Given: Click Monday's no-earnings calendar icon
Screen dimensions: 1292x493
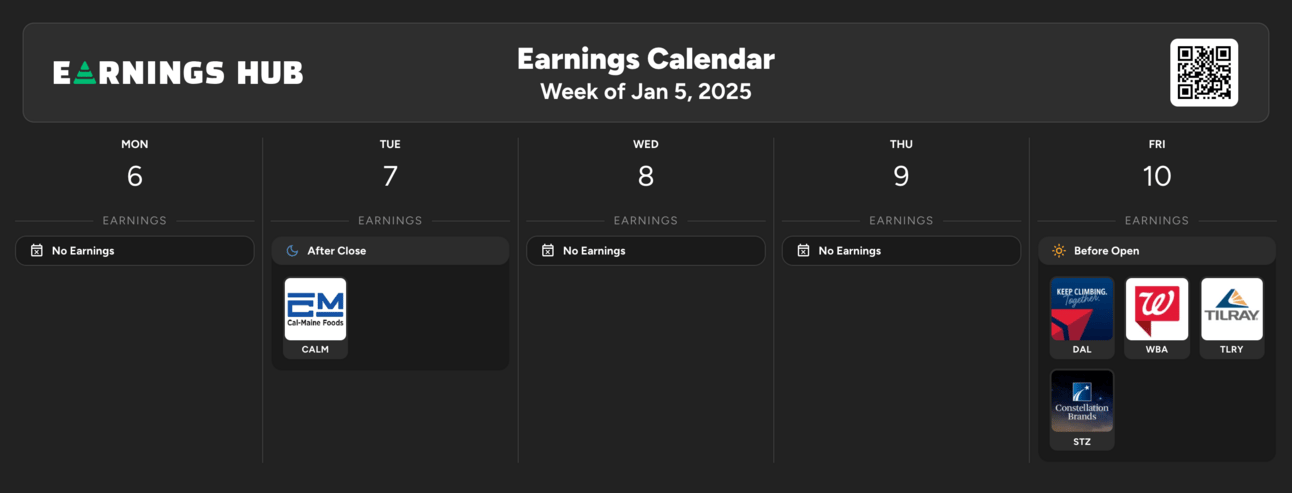Looking at the screenshot, I should click(x=37, y=251).
